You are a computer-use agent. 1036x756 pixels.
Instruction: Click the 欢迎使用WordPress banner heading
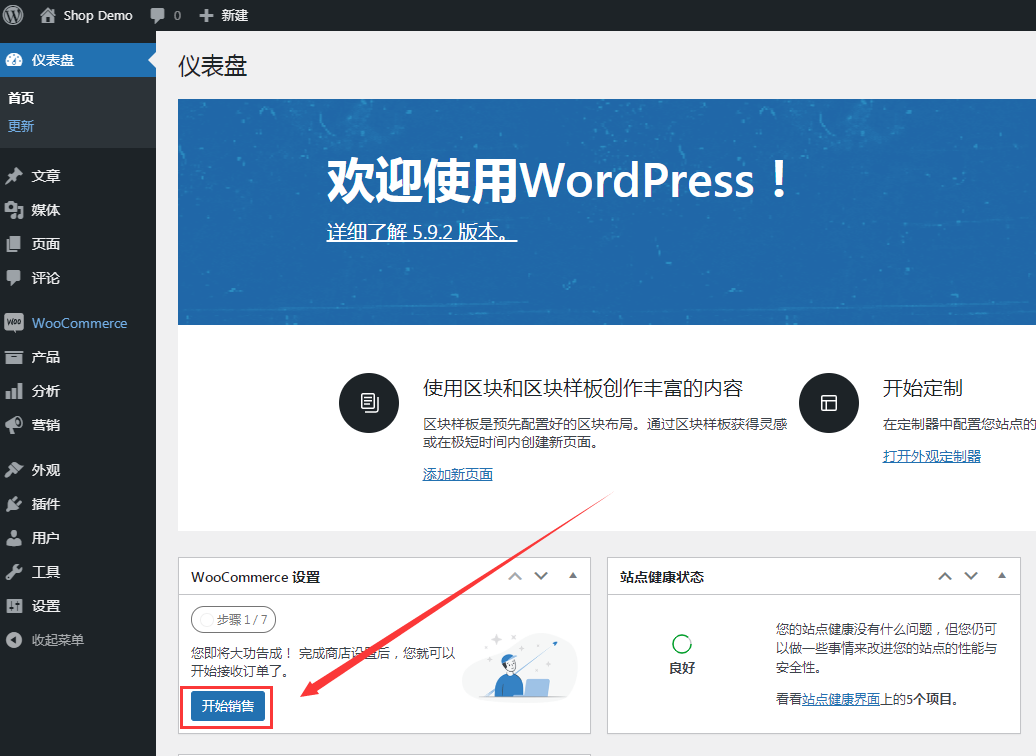pyautogui.click(x=558, y=180)
